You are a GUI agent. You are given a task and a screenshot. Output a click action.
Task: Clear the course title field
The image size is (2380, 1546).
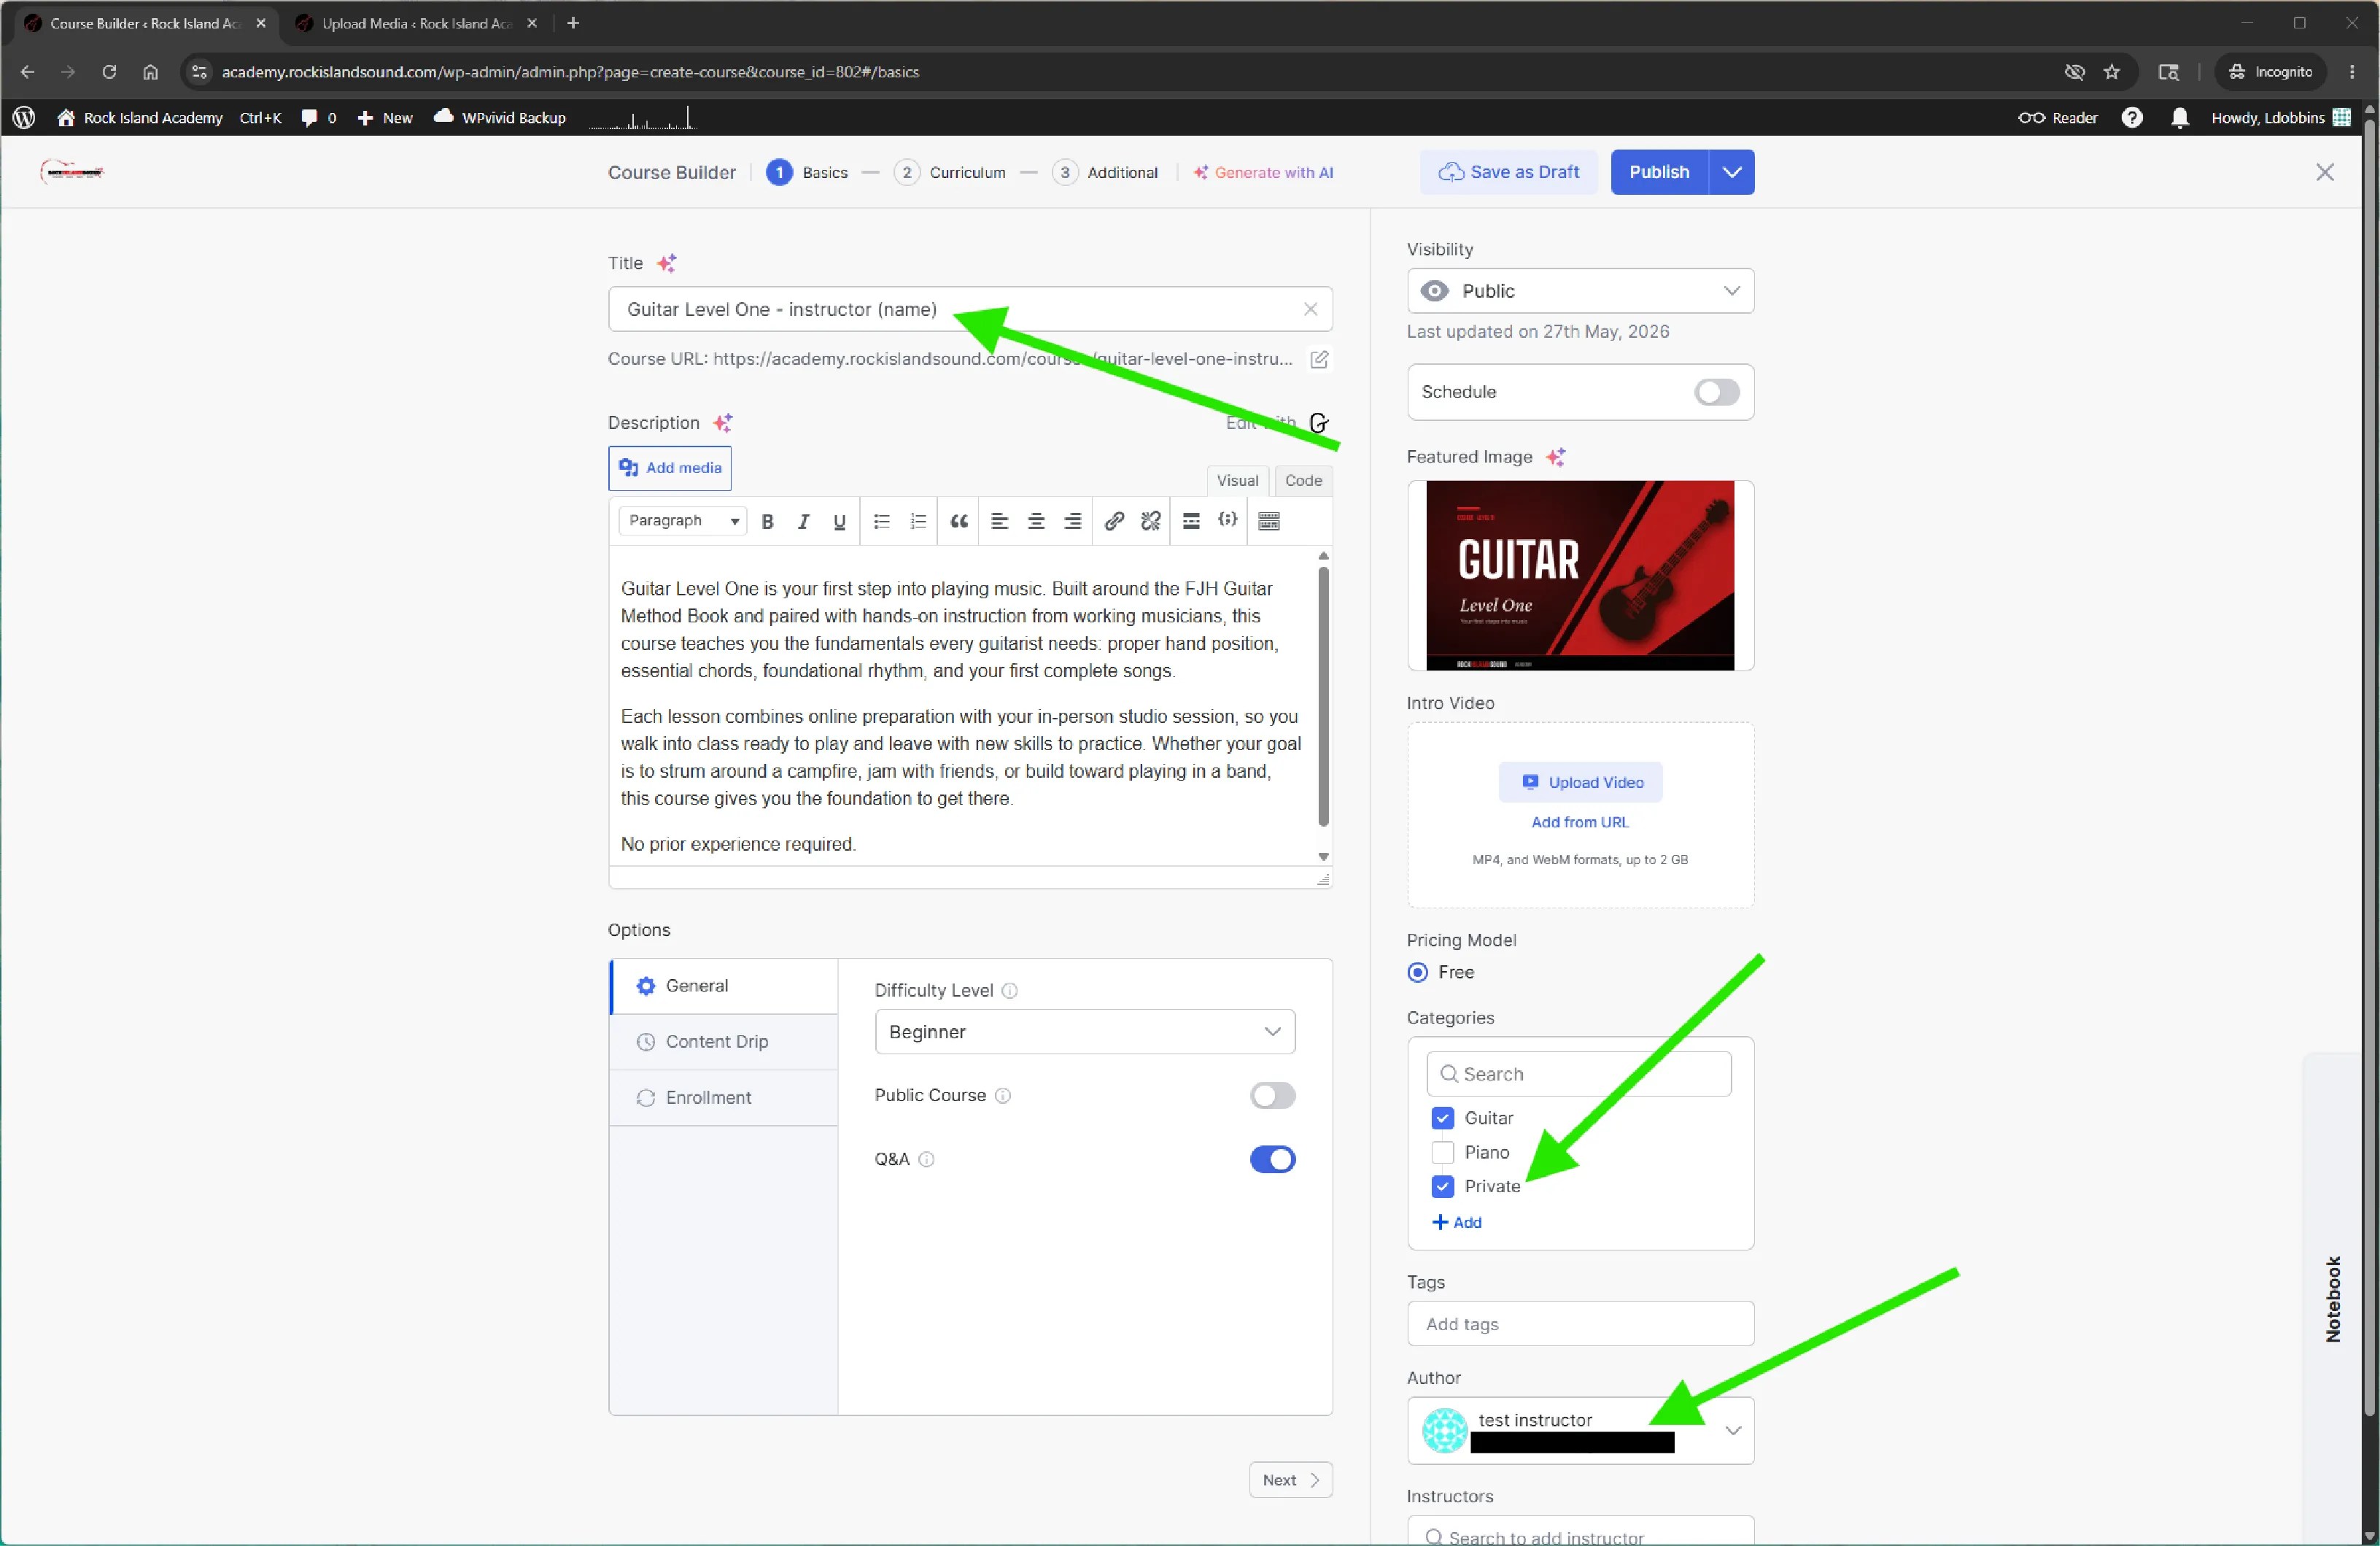1310,309
